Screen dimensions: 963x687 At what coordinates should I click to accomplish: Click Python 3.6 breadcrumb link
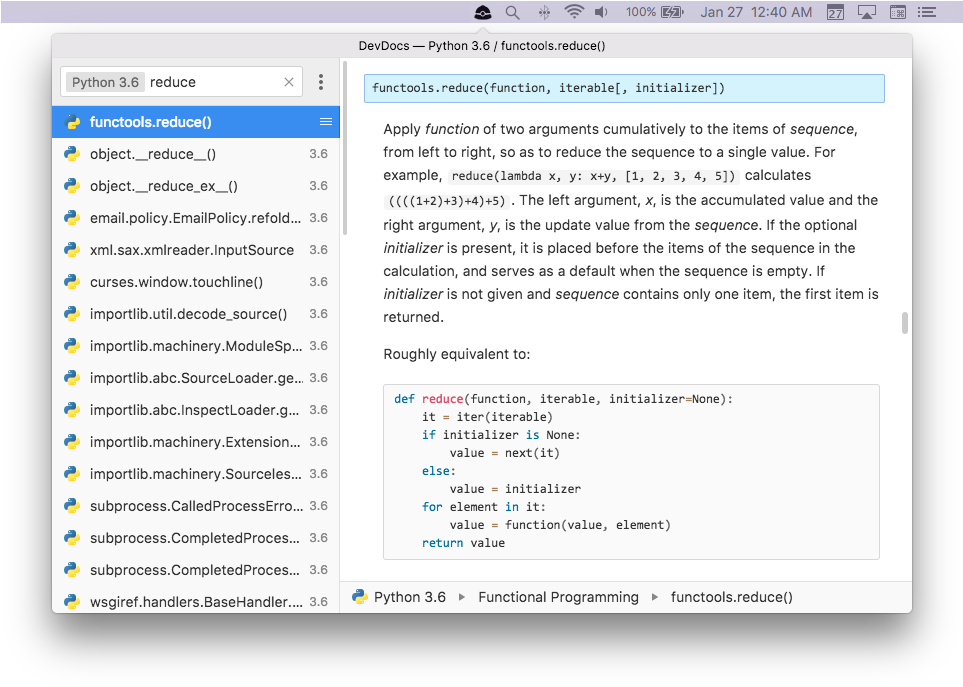[410, 597]
